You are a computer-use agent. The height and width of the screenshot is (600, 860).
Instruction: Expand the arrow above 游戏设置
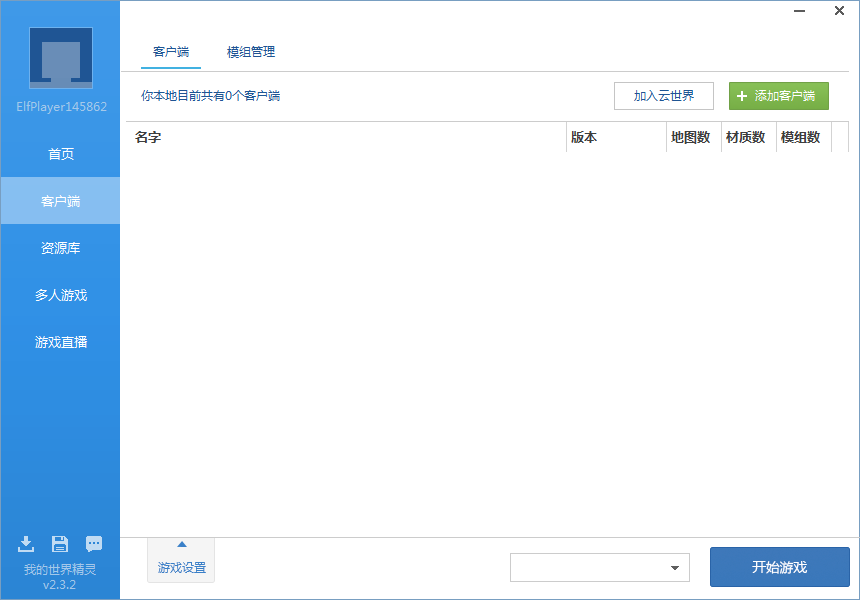coord(180,545)
